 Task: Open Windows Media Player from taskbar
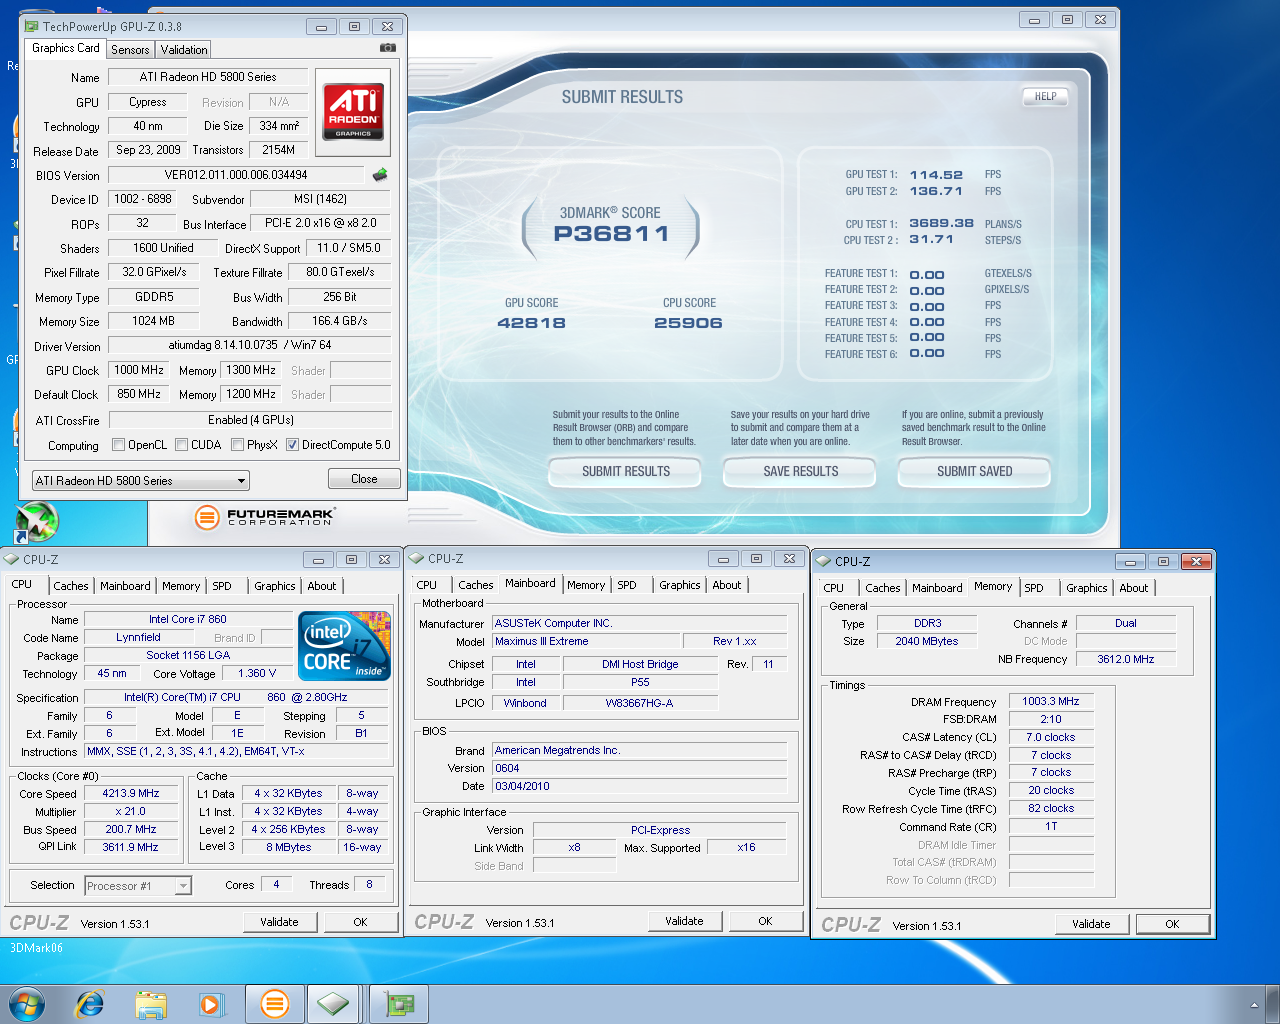click(211, 1004)
